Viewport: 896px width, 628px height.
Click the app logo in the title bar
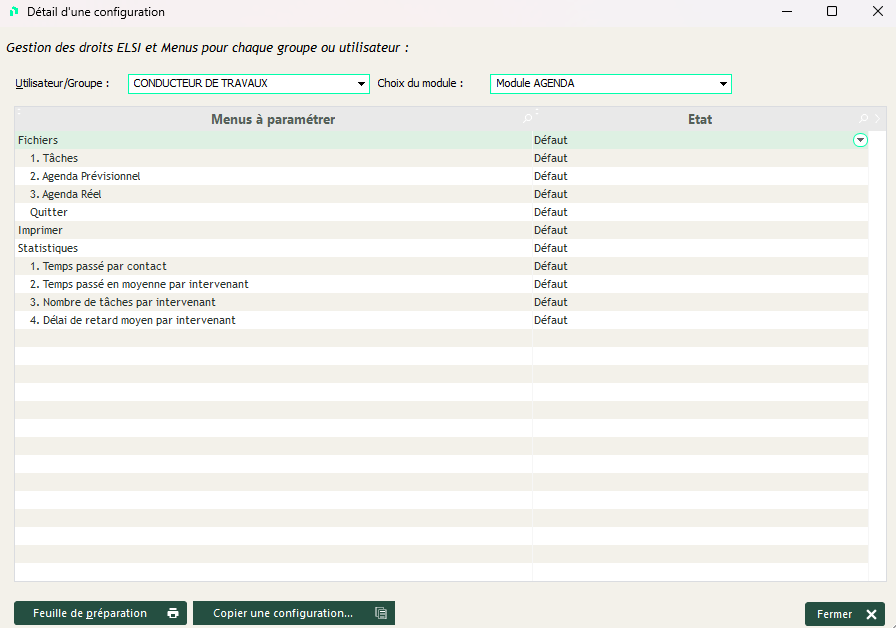click(14, 11)
